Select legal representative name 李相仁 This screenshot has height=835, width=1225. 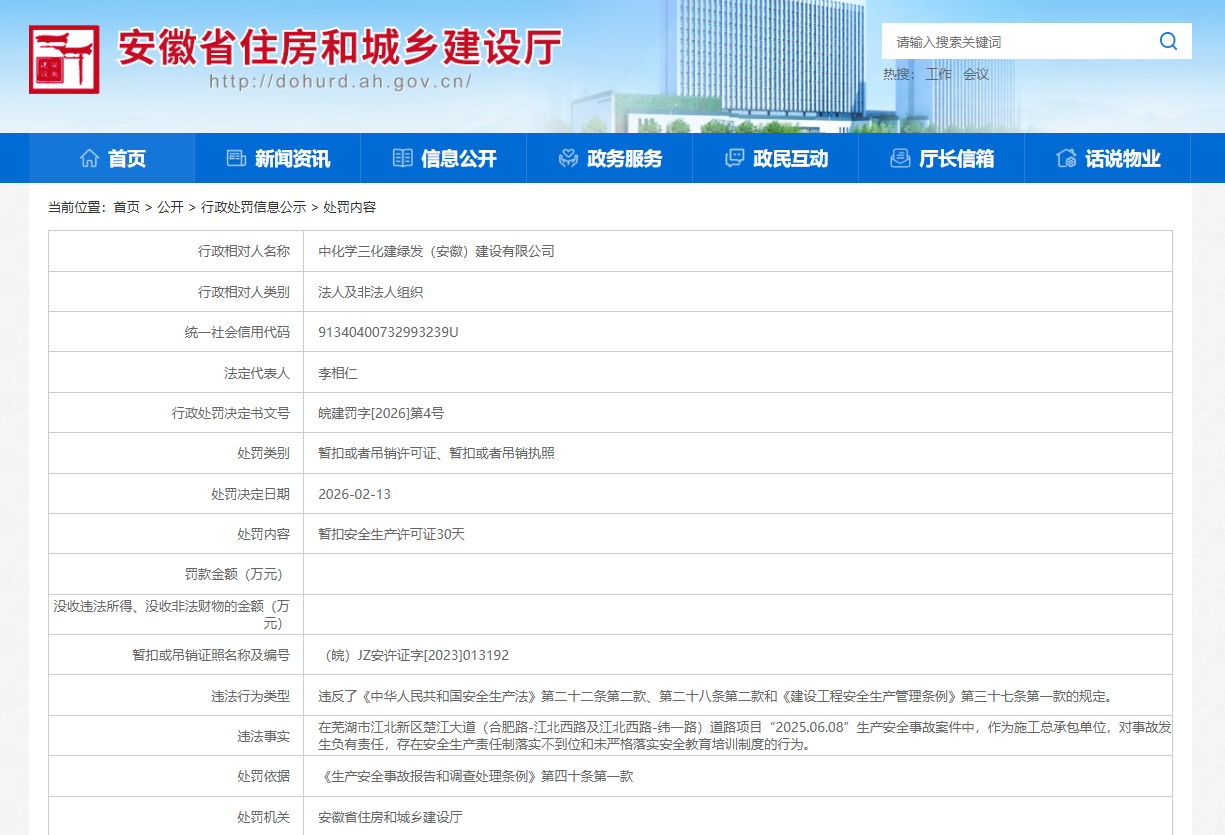[x=338, y=373]
